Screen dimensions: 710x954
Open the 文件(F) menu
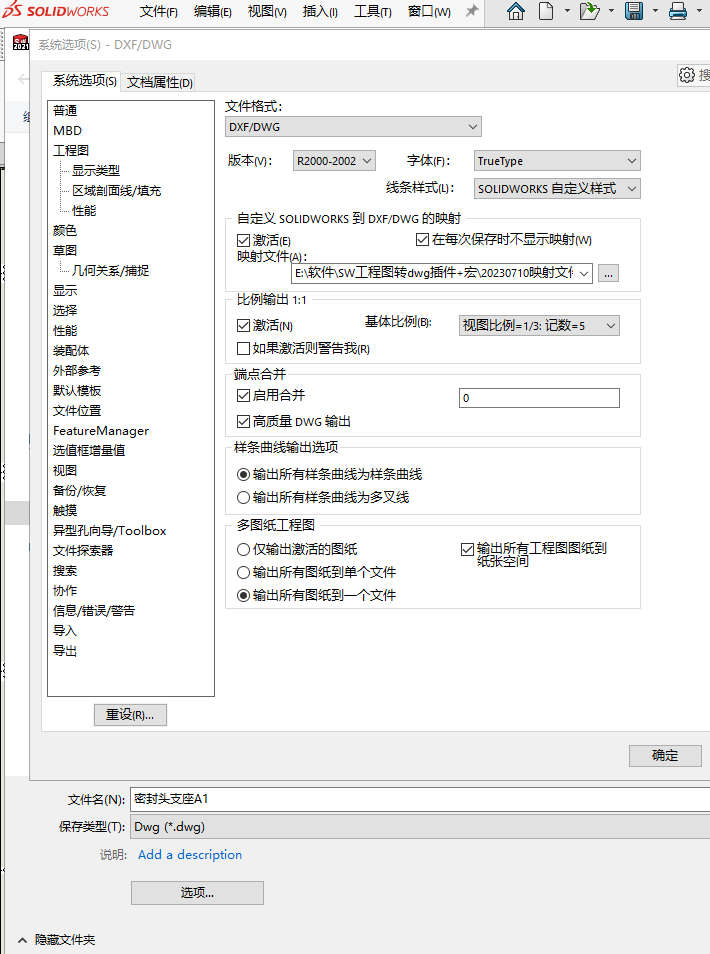tap(159, 12)
